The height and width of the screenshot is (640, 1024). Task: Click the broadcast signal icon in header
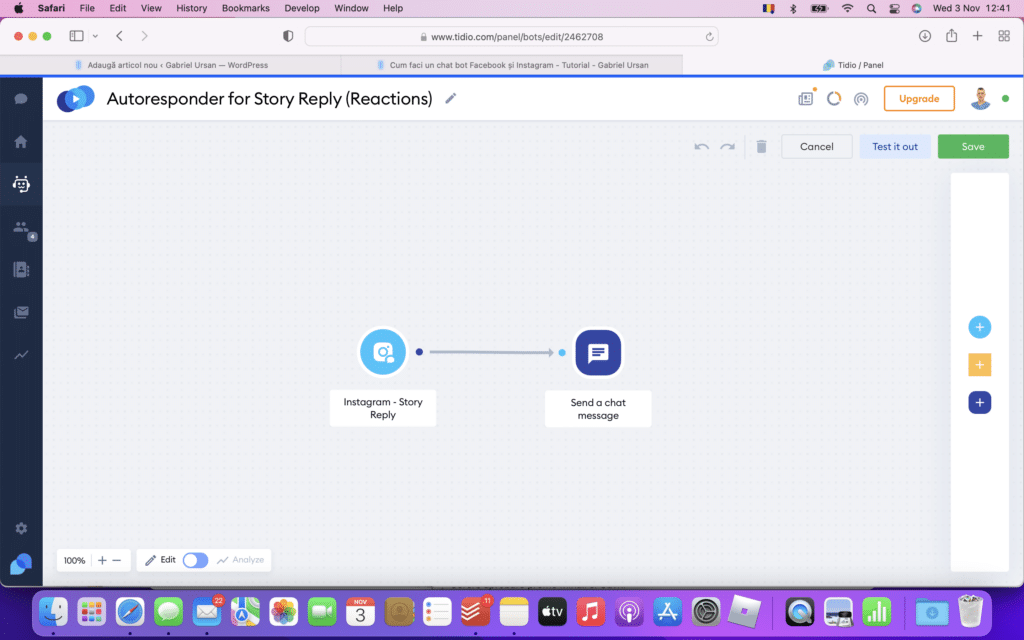click(861, 99)
